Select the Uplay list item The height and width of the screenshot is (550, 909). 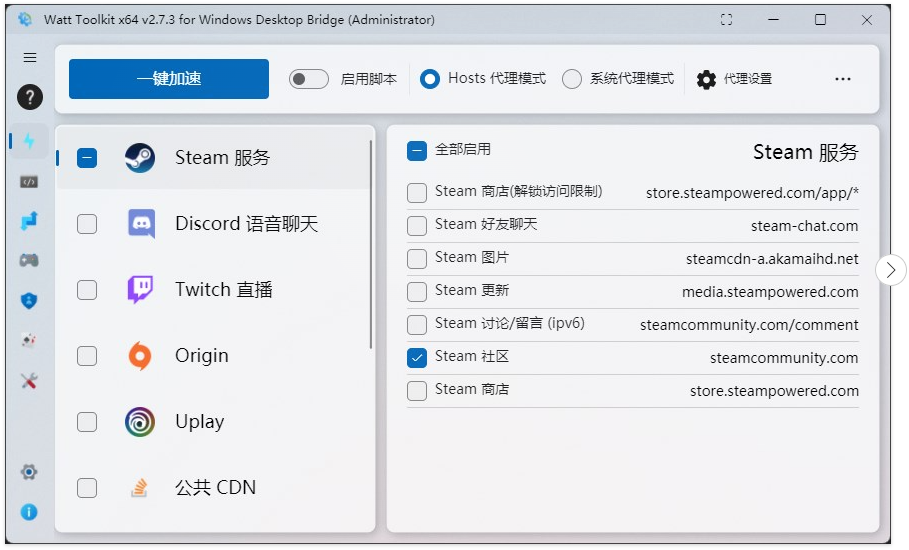click(213, 422)
